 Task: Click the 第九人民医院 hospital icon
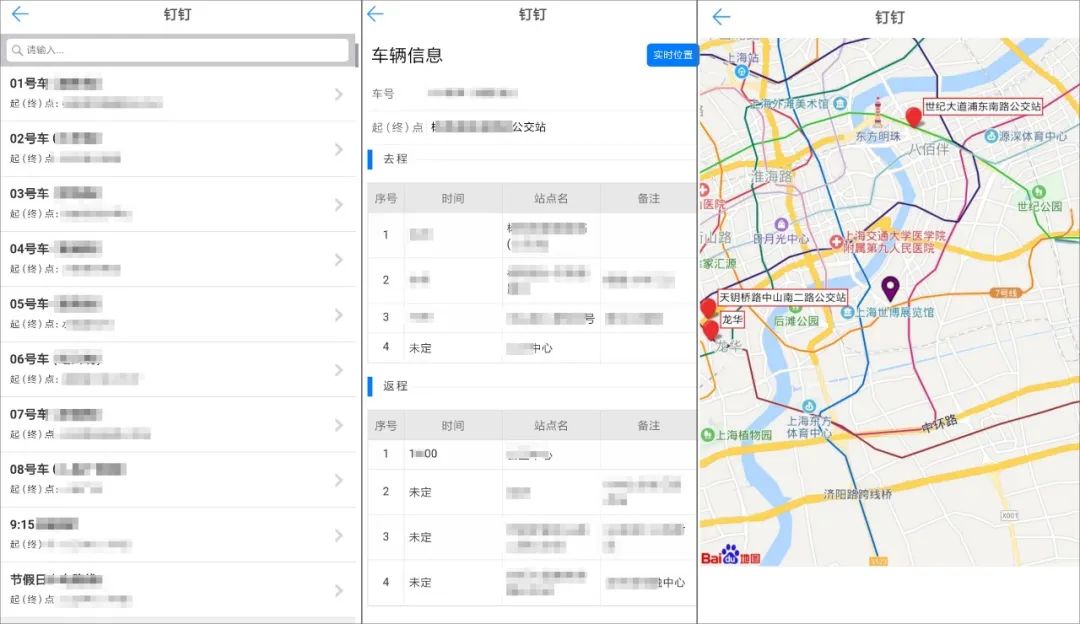(836, 242)
